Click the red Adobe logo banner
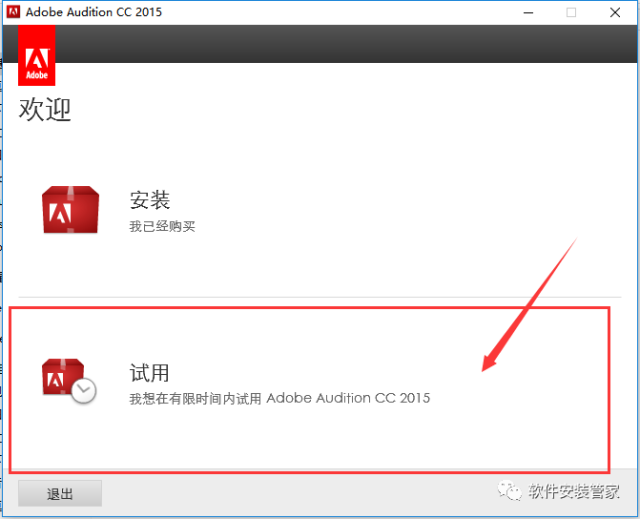This screenshot has height=519, width=640. 37,56
